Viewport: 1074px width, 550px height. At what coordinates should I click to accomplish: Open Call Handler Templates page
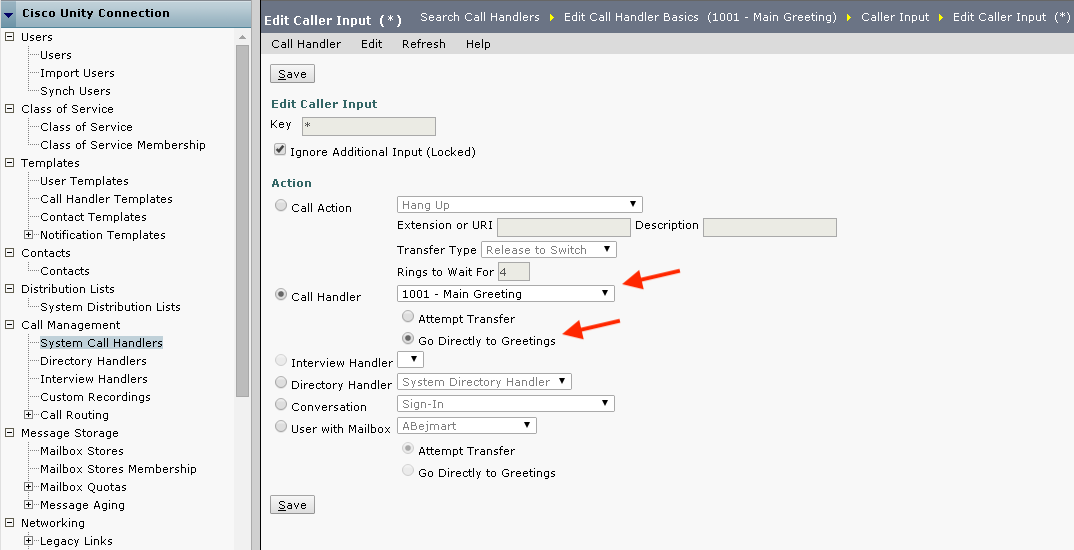[106, 199]
